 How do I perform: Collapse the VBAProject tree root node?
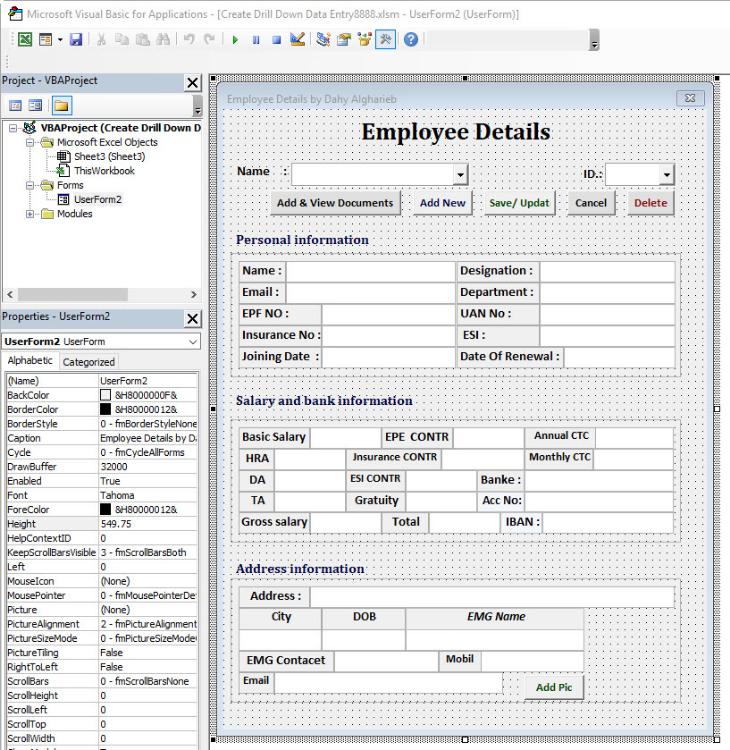13,128
